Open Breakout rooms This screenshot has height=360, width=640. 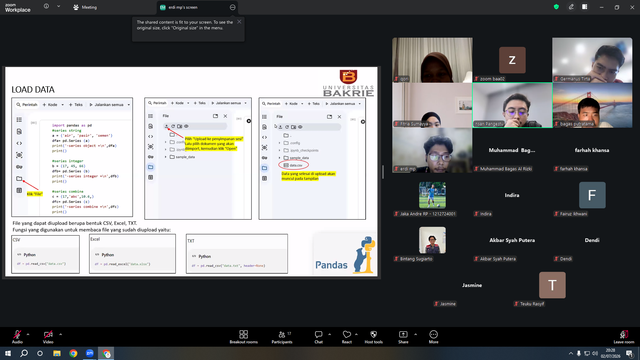[243, 337]
